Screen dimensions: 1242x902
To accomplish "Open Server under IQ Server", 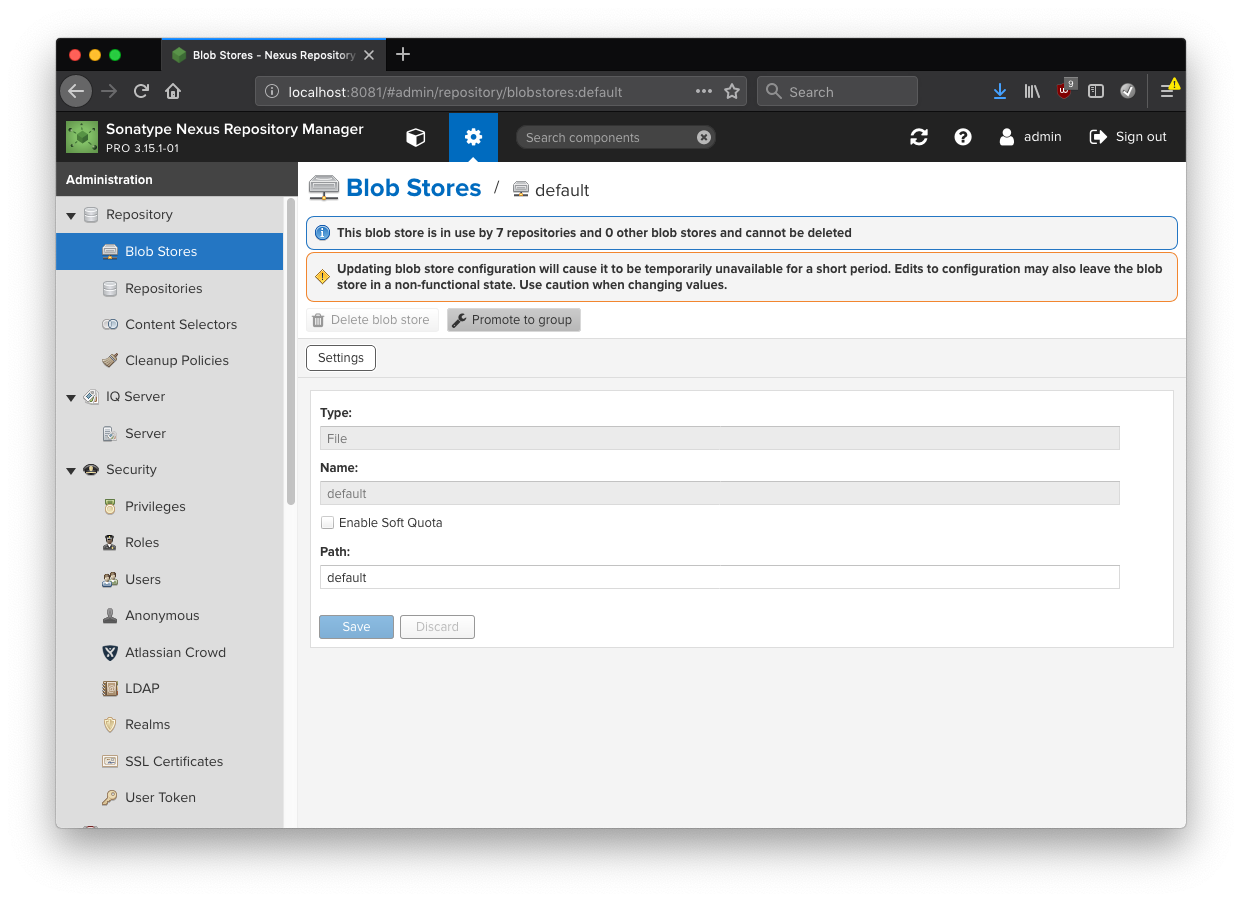I will [170, 433].
